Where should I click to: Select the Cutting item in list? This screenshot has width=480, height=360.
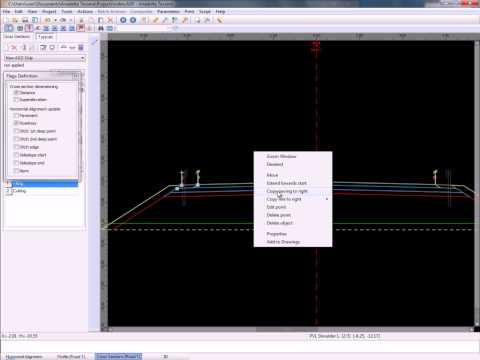point(20,191)
